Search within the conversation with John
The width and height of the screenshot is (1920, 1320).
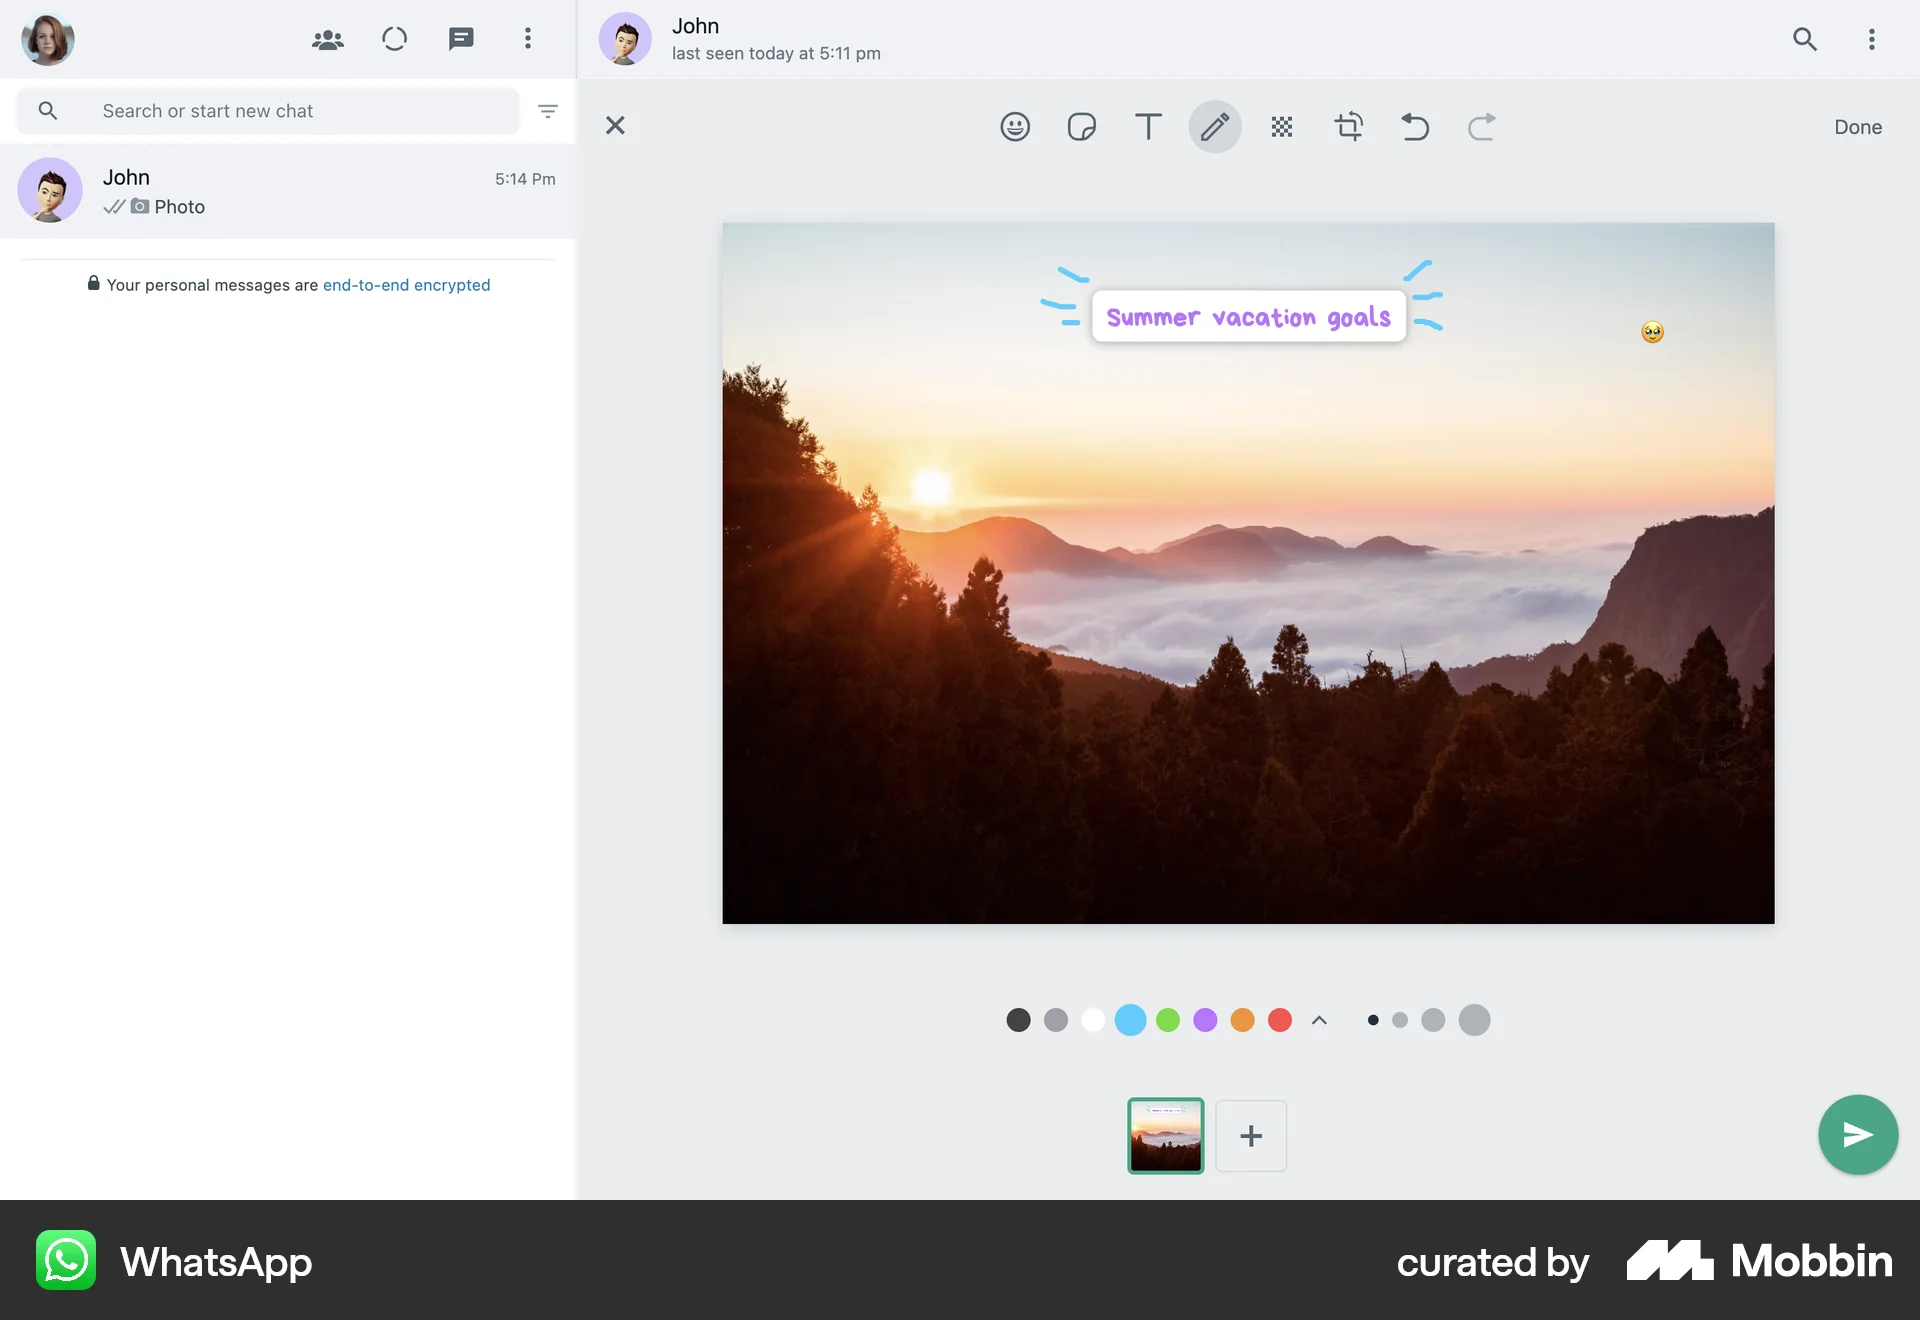click(x=1805, y=39)
